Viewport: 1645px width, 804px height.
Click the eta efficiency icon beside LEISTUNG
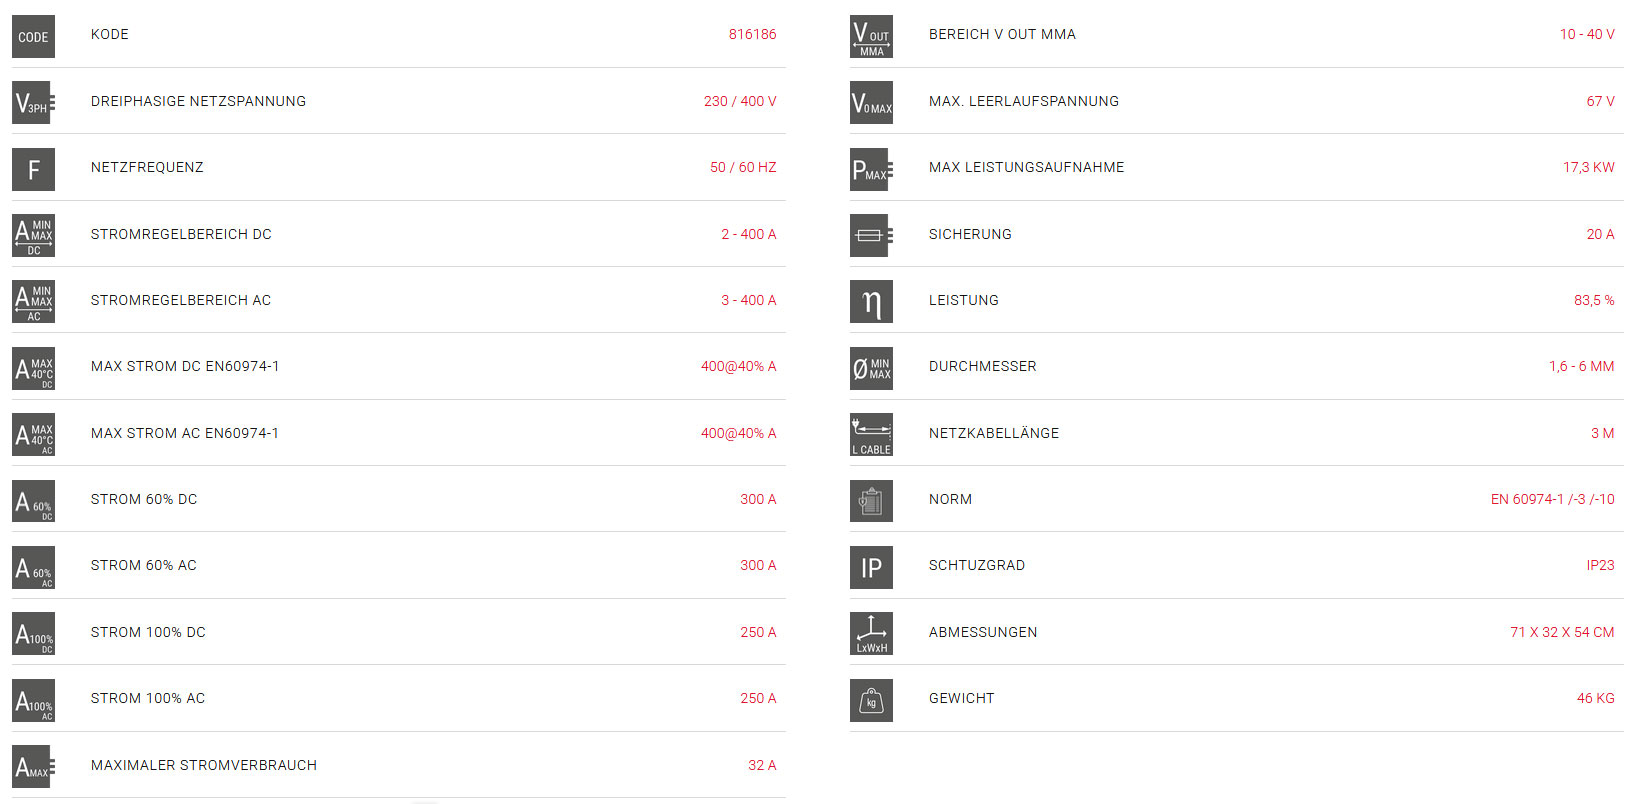click(871, 301)
